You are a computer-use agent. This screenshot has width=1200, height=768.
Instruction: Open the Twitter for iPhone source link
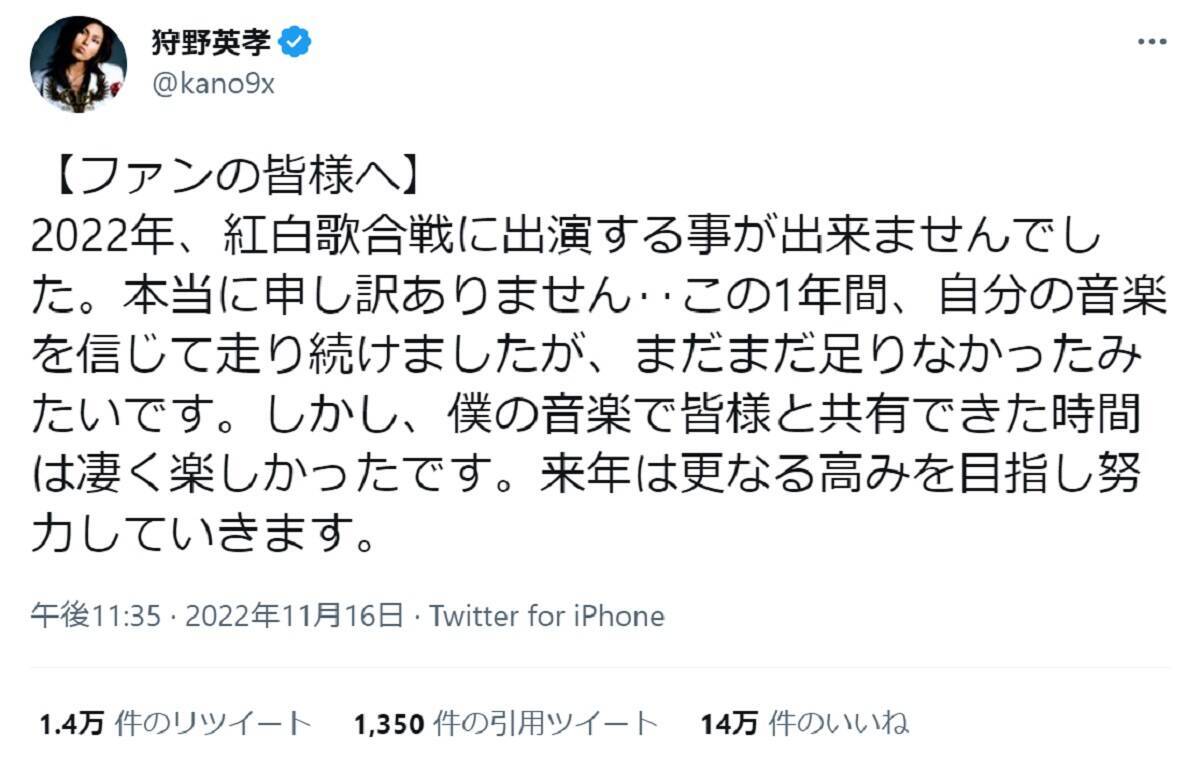[x=546, y=615]
